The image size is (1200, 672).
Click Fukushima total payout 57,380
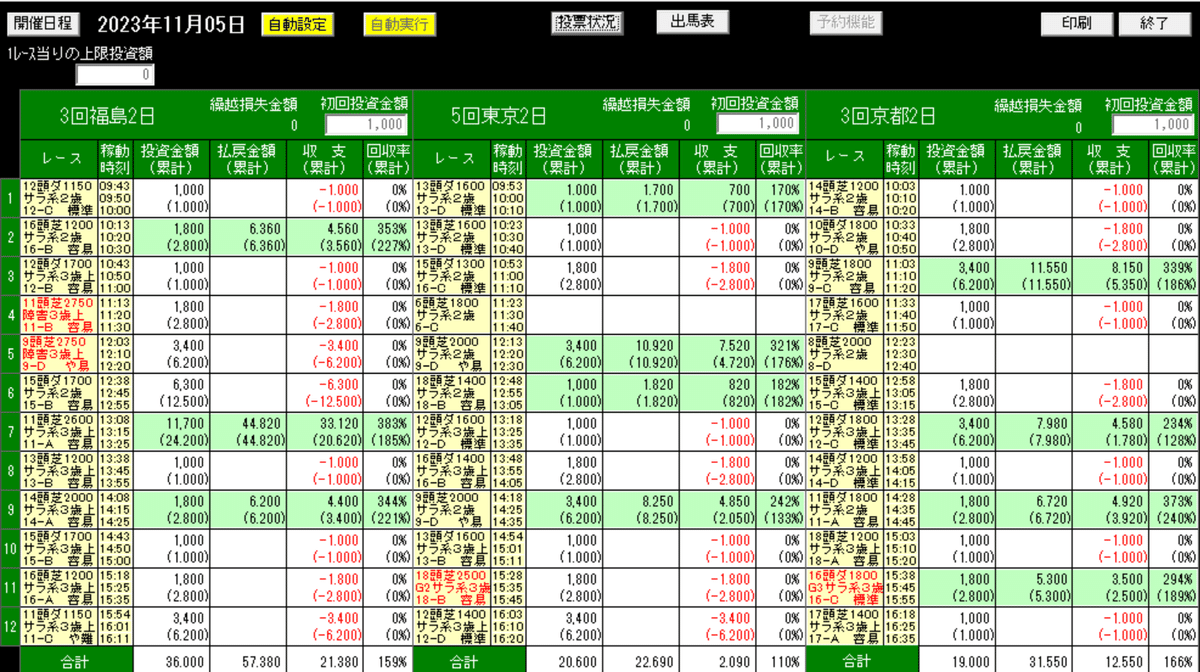[x=246, y=661]
